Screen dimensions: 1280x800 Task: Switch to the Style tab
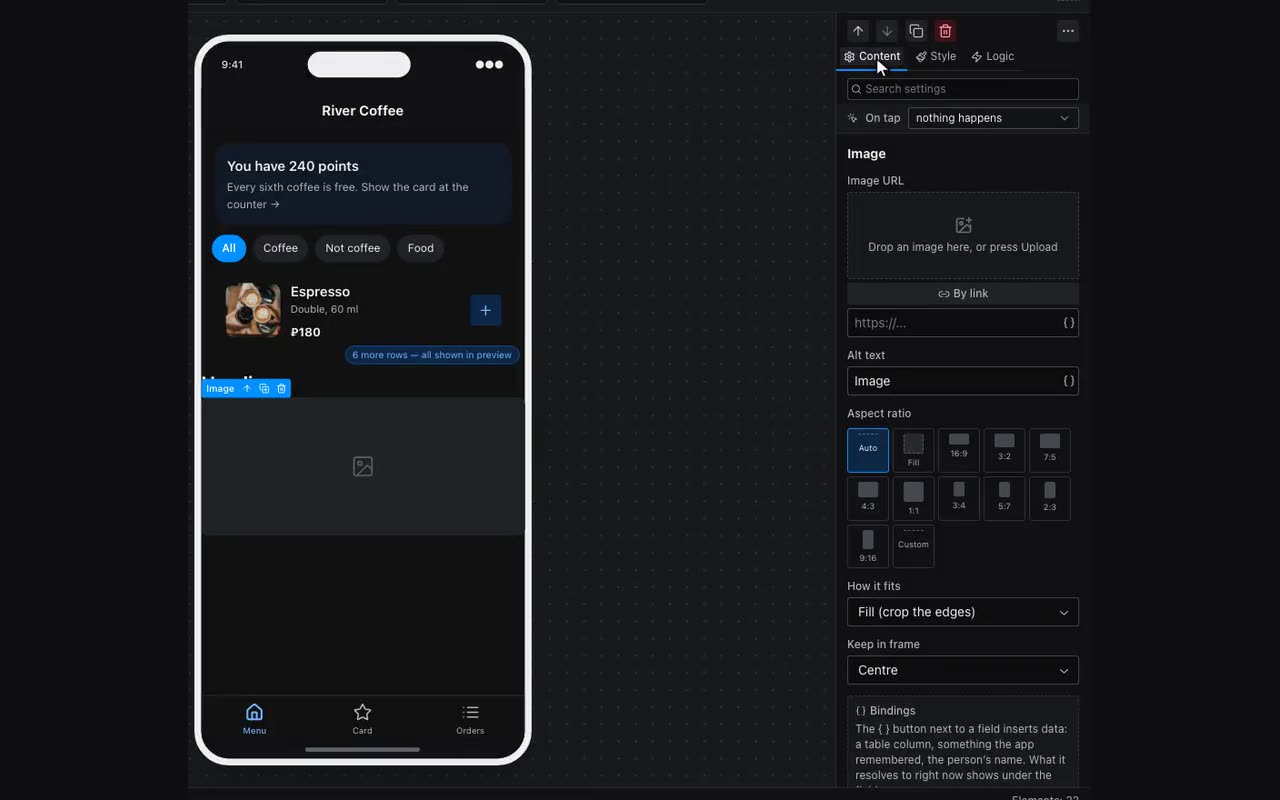(936, 57)
